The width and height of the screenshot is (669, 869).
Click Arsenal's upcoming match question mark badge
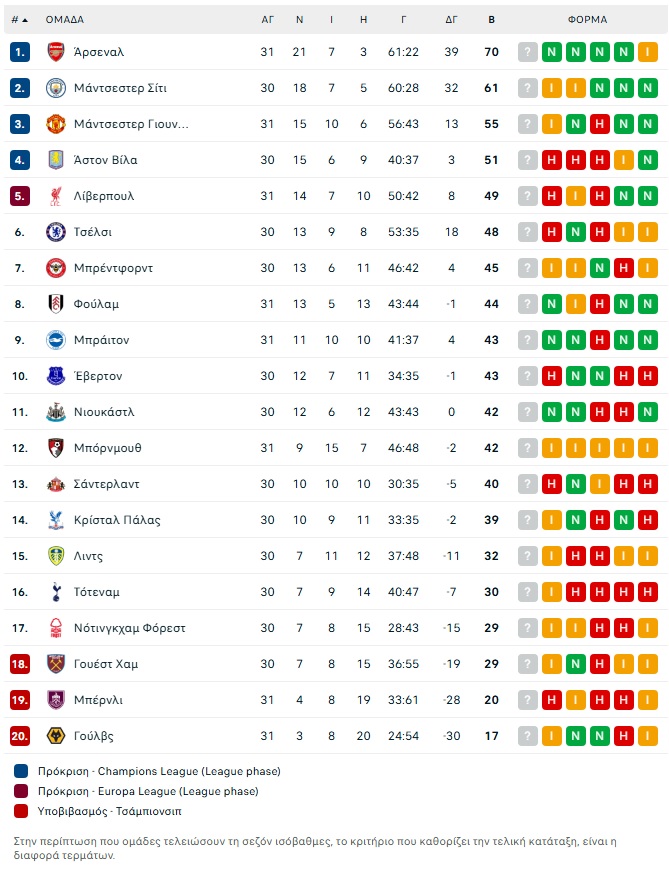coord(528,52)
